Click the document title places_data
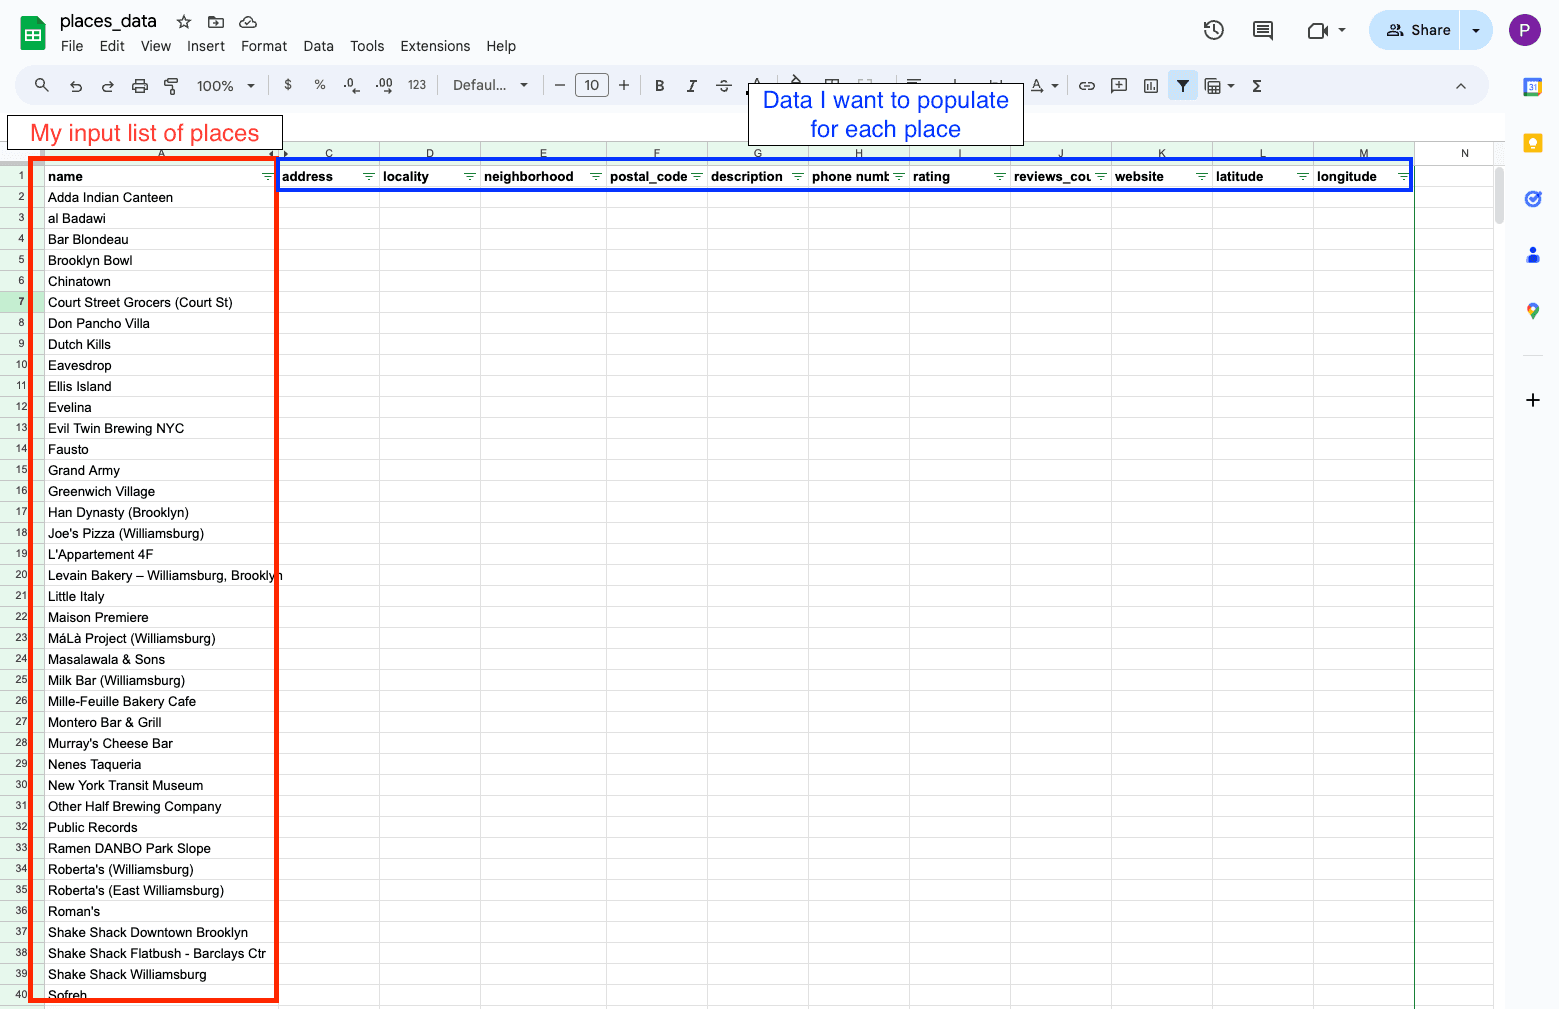 (x=108, y=21)
